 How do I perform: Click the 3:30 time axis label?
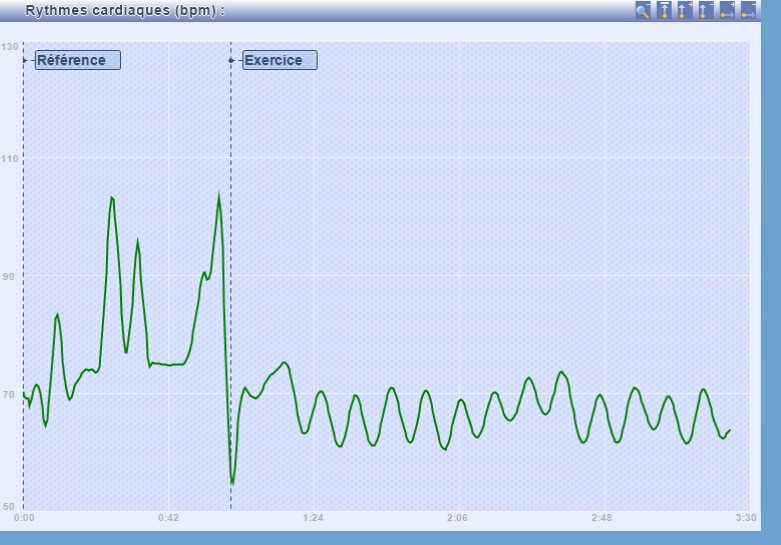pyautogui.click(x=745, y=517)
